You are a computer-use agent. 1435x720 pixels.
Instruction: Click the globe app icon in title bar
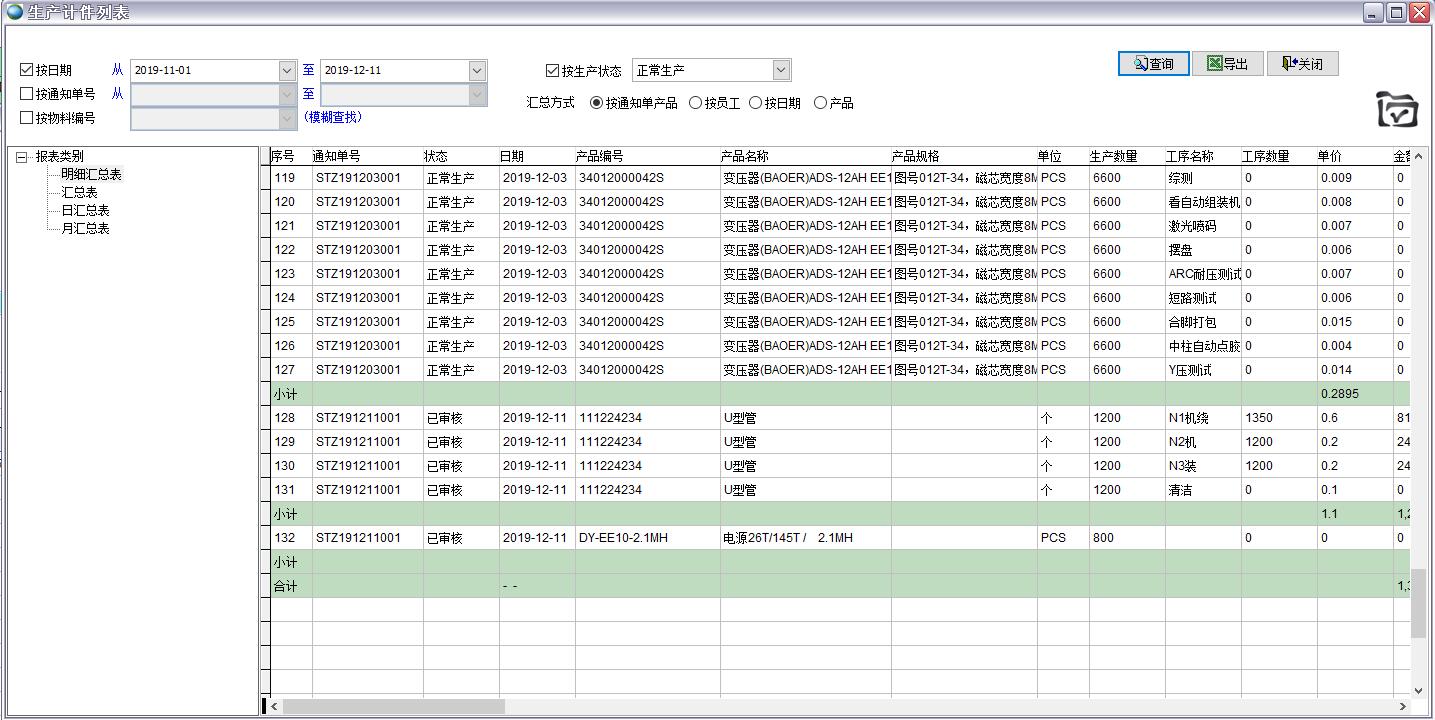(14, 12)
